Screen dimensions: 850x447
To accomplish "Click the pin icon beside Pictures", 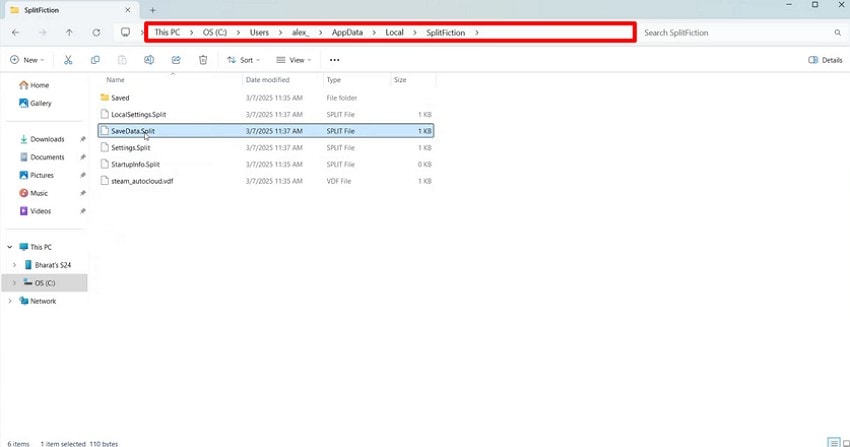I will tap(82, 175).
